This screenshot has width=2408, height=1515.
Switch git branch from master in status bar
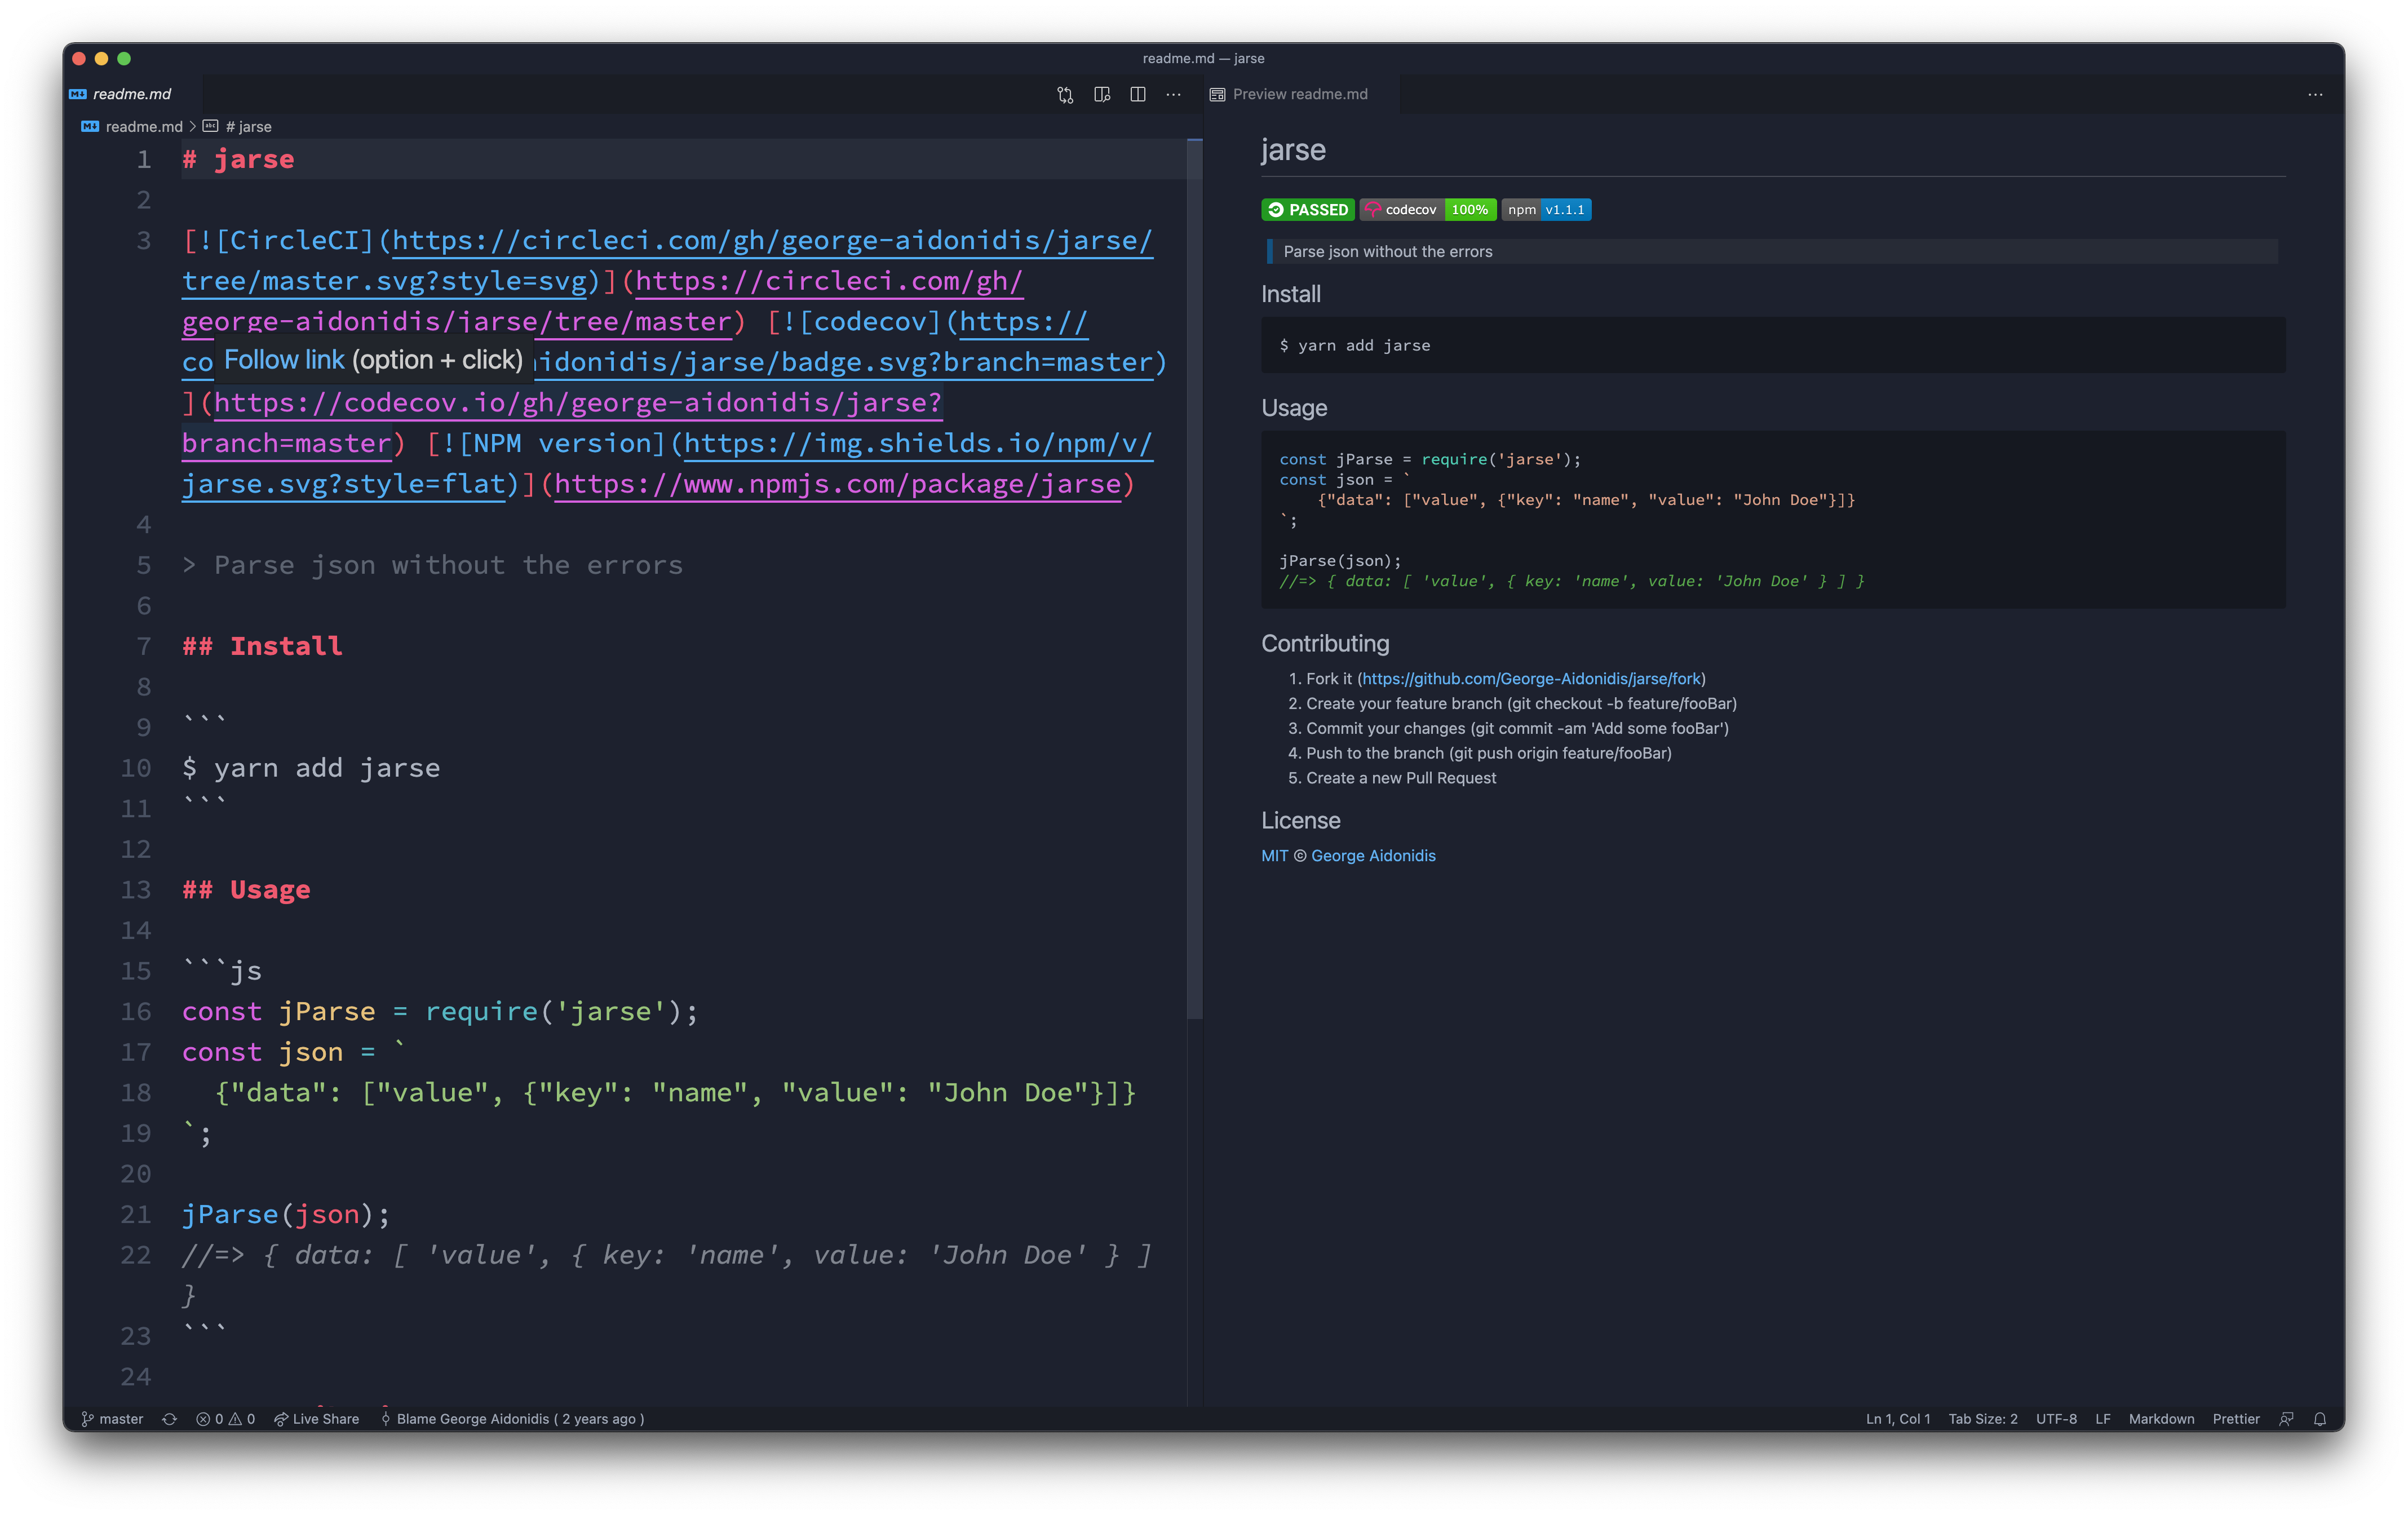coord(112,1418)
